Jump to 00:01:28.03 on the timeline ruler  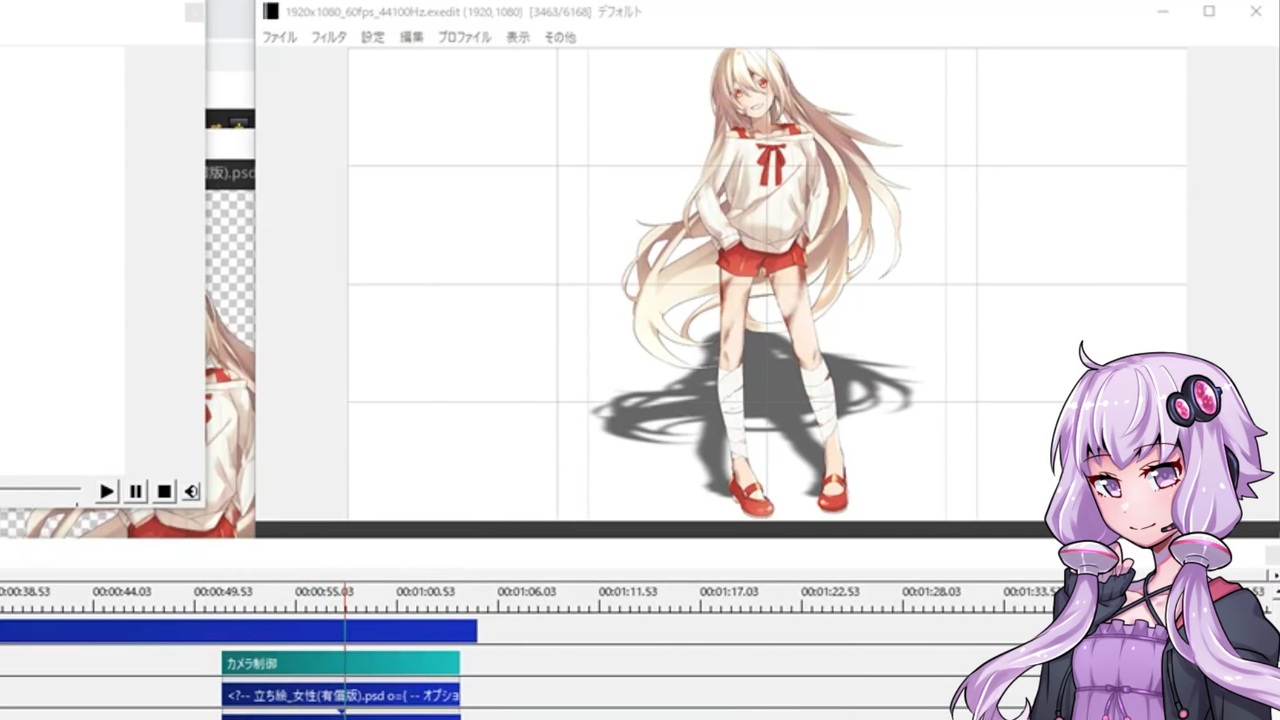tap(932, 592)
